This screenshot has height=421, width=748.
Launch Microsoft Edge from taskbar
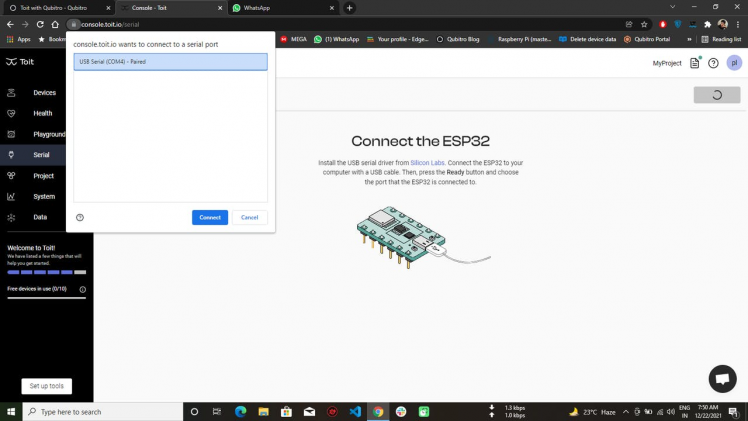pyautogui.click(x=240, y=411)
